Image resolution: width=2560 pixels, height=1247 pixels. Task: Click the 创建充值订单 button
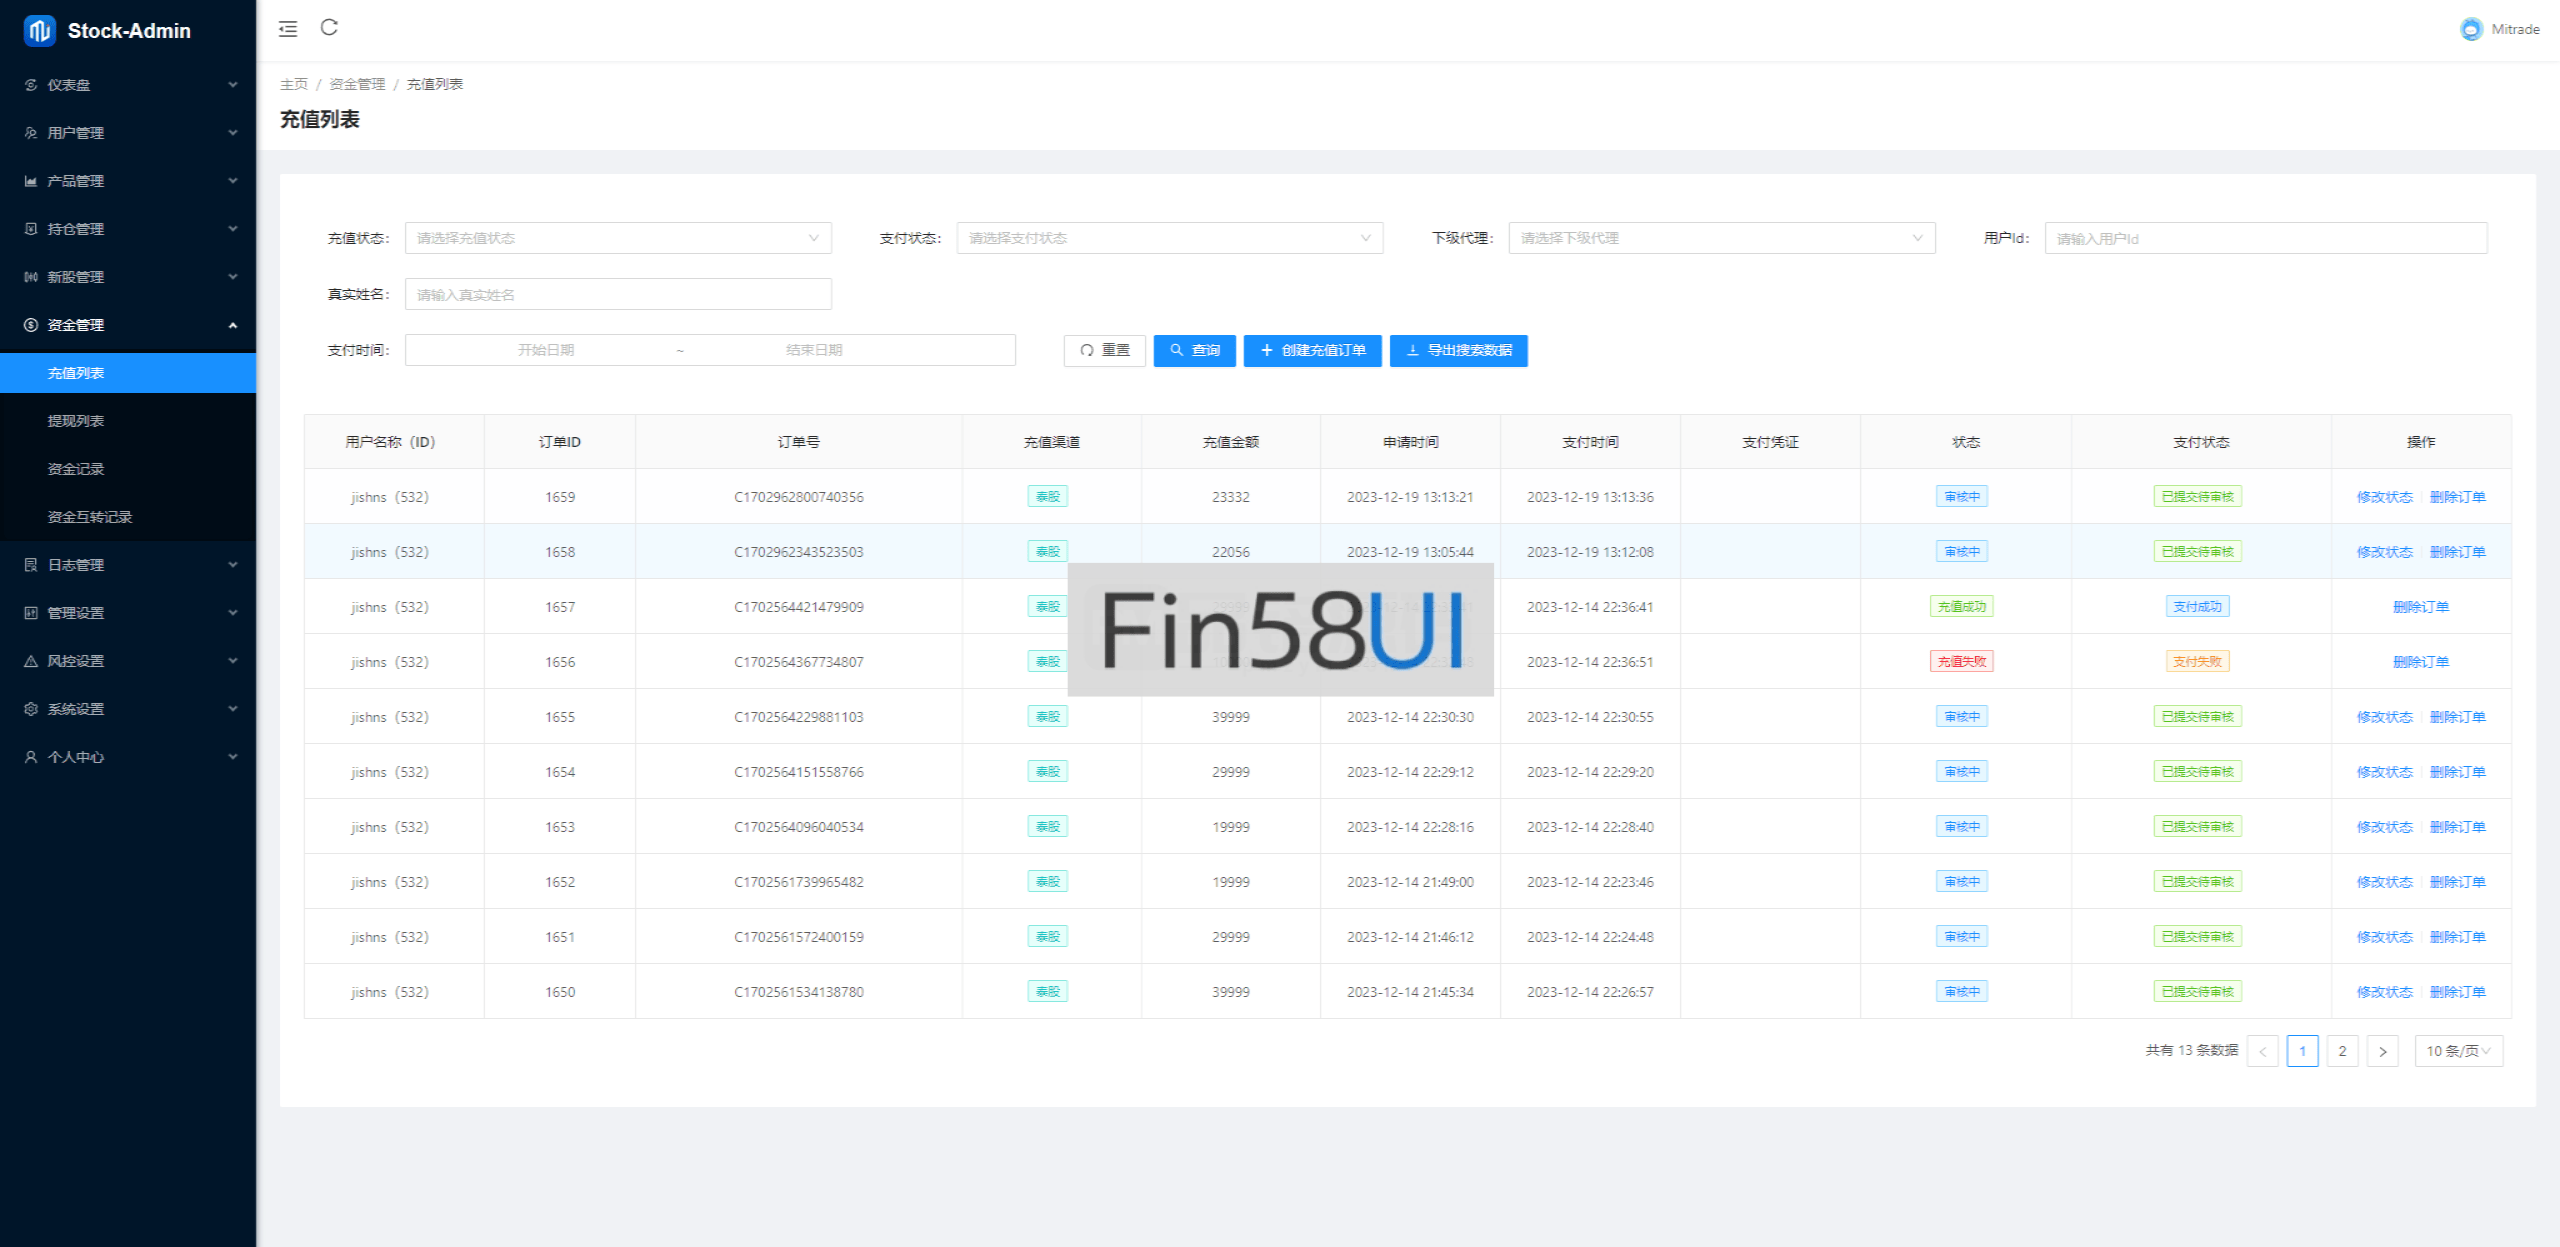pyautogui.click(x=1312, y=351)
